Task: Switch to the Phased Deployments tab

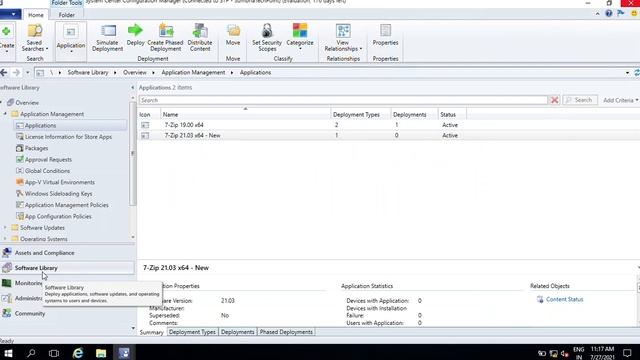Action: pyautogui.click(x=286, y=332)
